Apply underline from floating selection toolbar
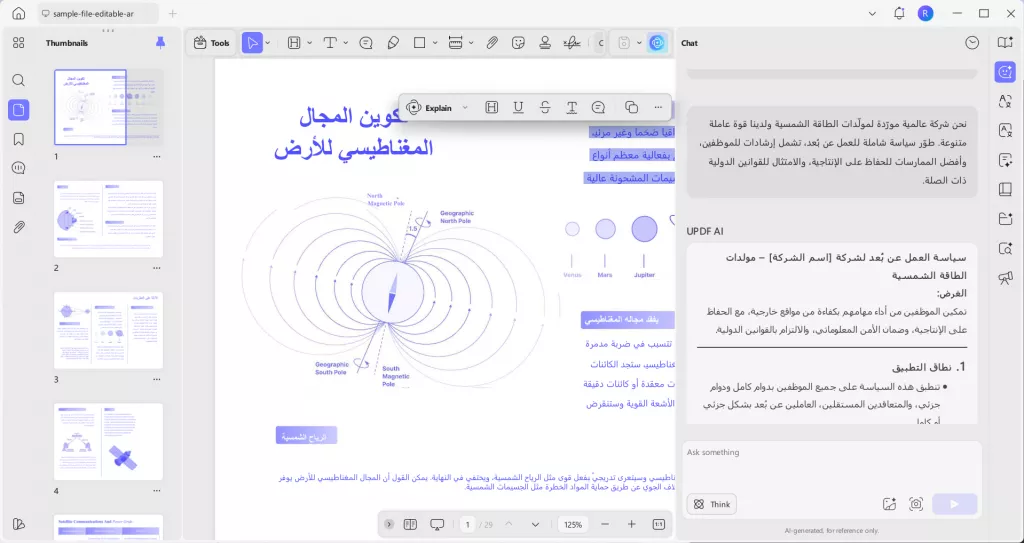 click(x=519, y=108)
